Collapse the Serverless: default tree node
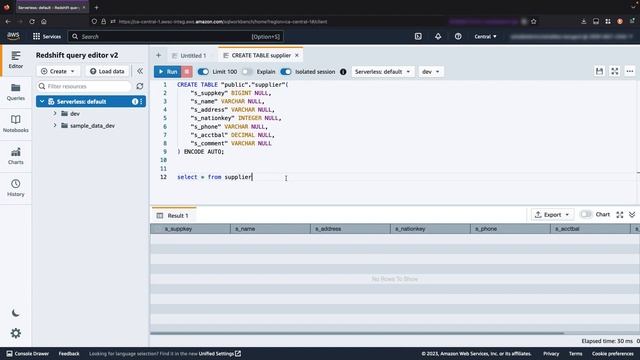640x360 pixels. point(42,102)
